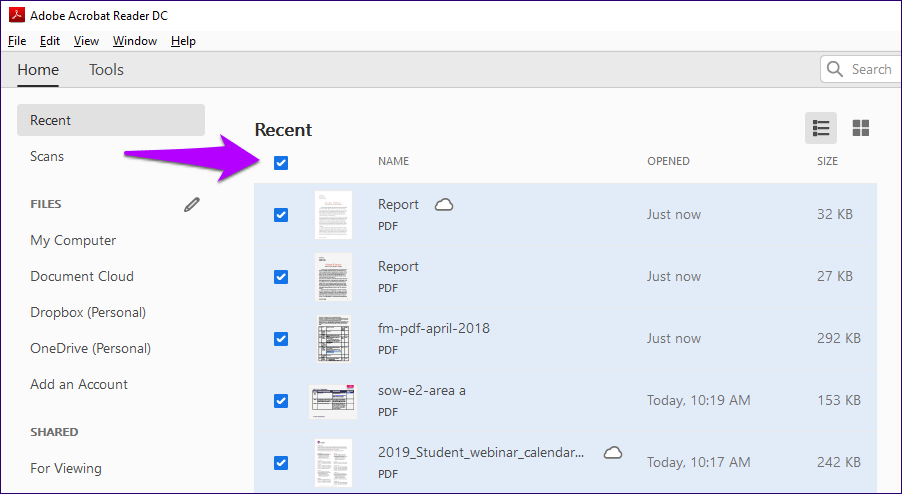Toggle checkbox for sow-e2-area a file

coord(281,401)
